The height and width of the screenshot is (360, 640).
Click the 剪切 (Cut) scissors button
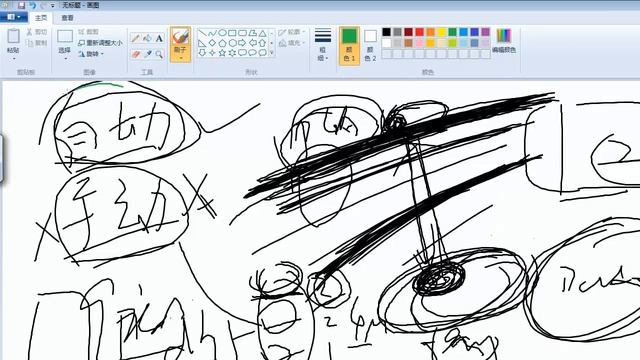tap(37, 31)
